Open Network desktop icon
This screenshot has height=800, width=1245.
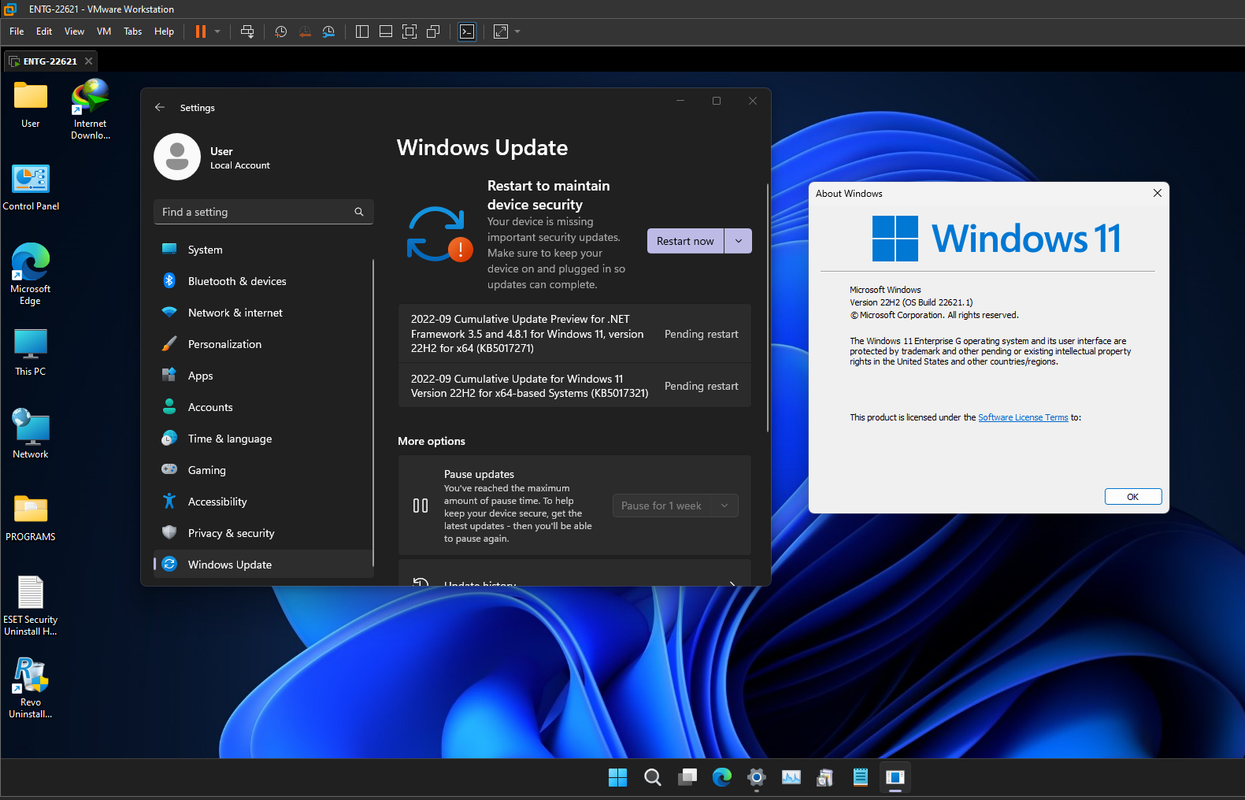pos(30,435)
